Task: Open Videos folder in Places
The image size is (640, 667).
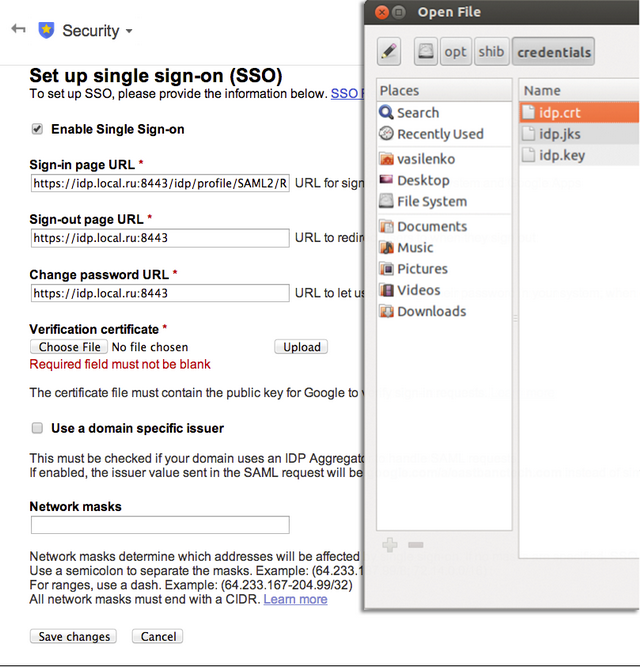Action: tap(444, 290)
